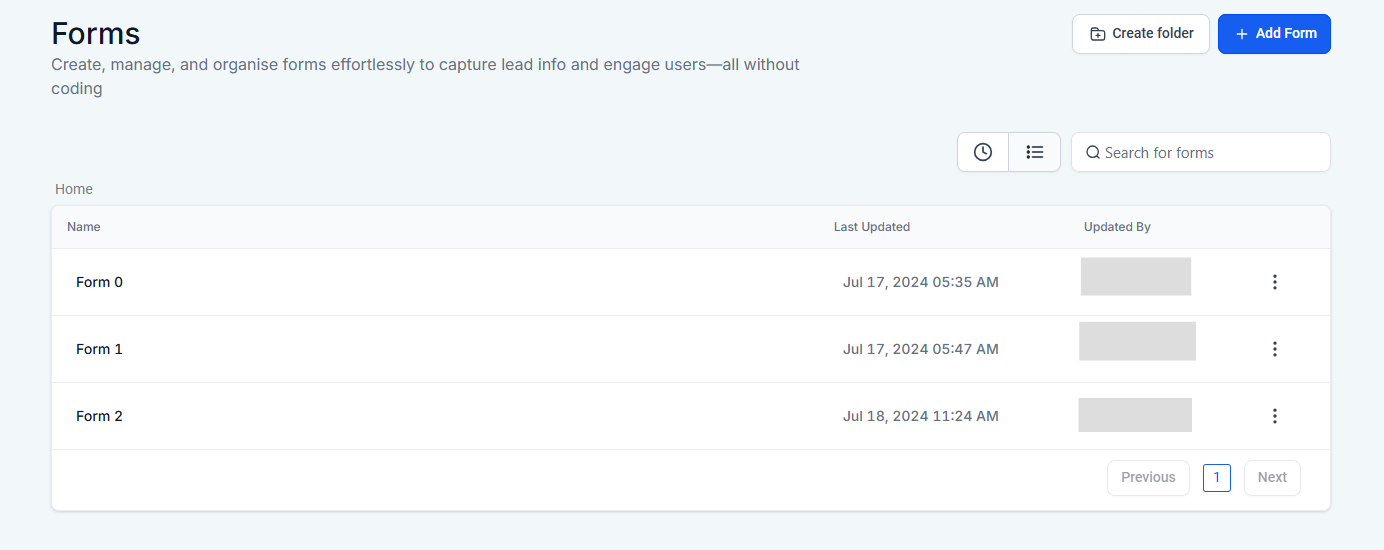
Task: Switch to list view icon
Action: [1035, 152]
